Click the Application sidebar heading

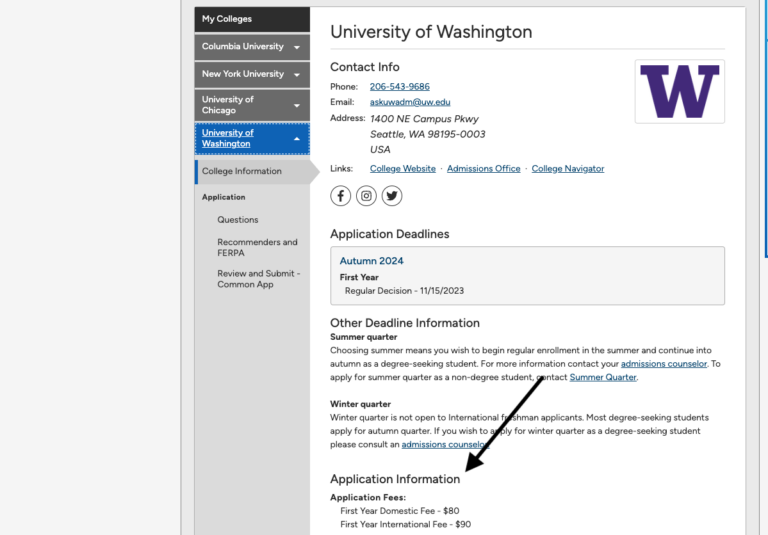tap(223, 197)
